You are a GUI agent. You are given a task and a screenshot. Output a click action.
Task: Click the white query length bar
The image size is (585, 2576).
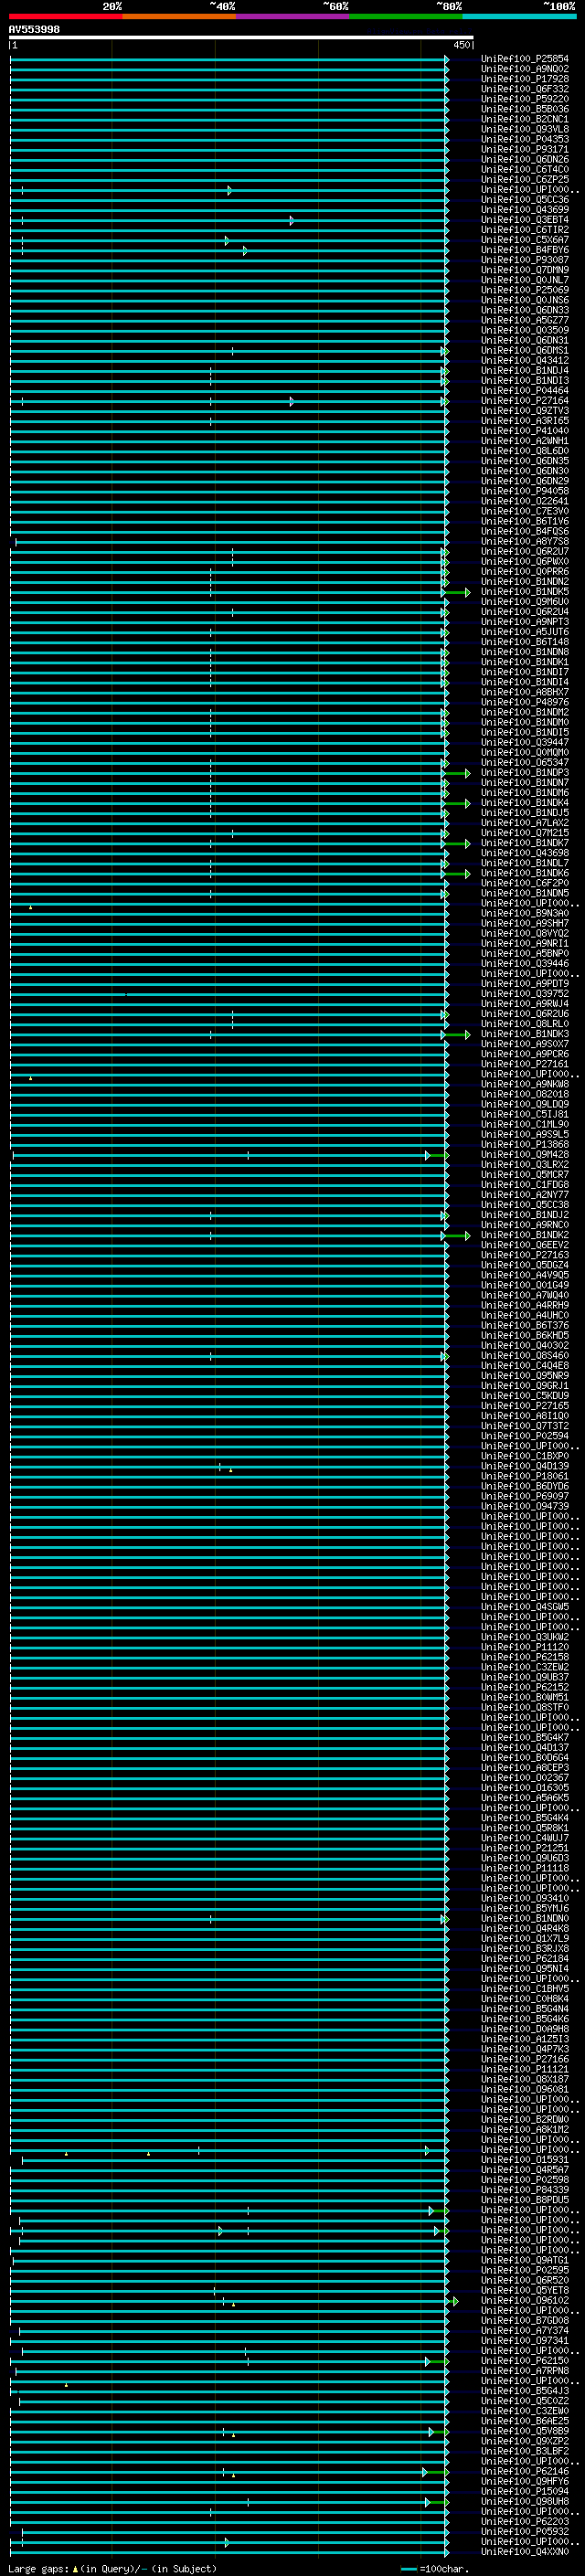241,38
